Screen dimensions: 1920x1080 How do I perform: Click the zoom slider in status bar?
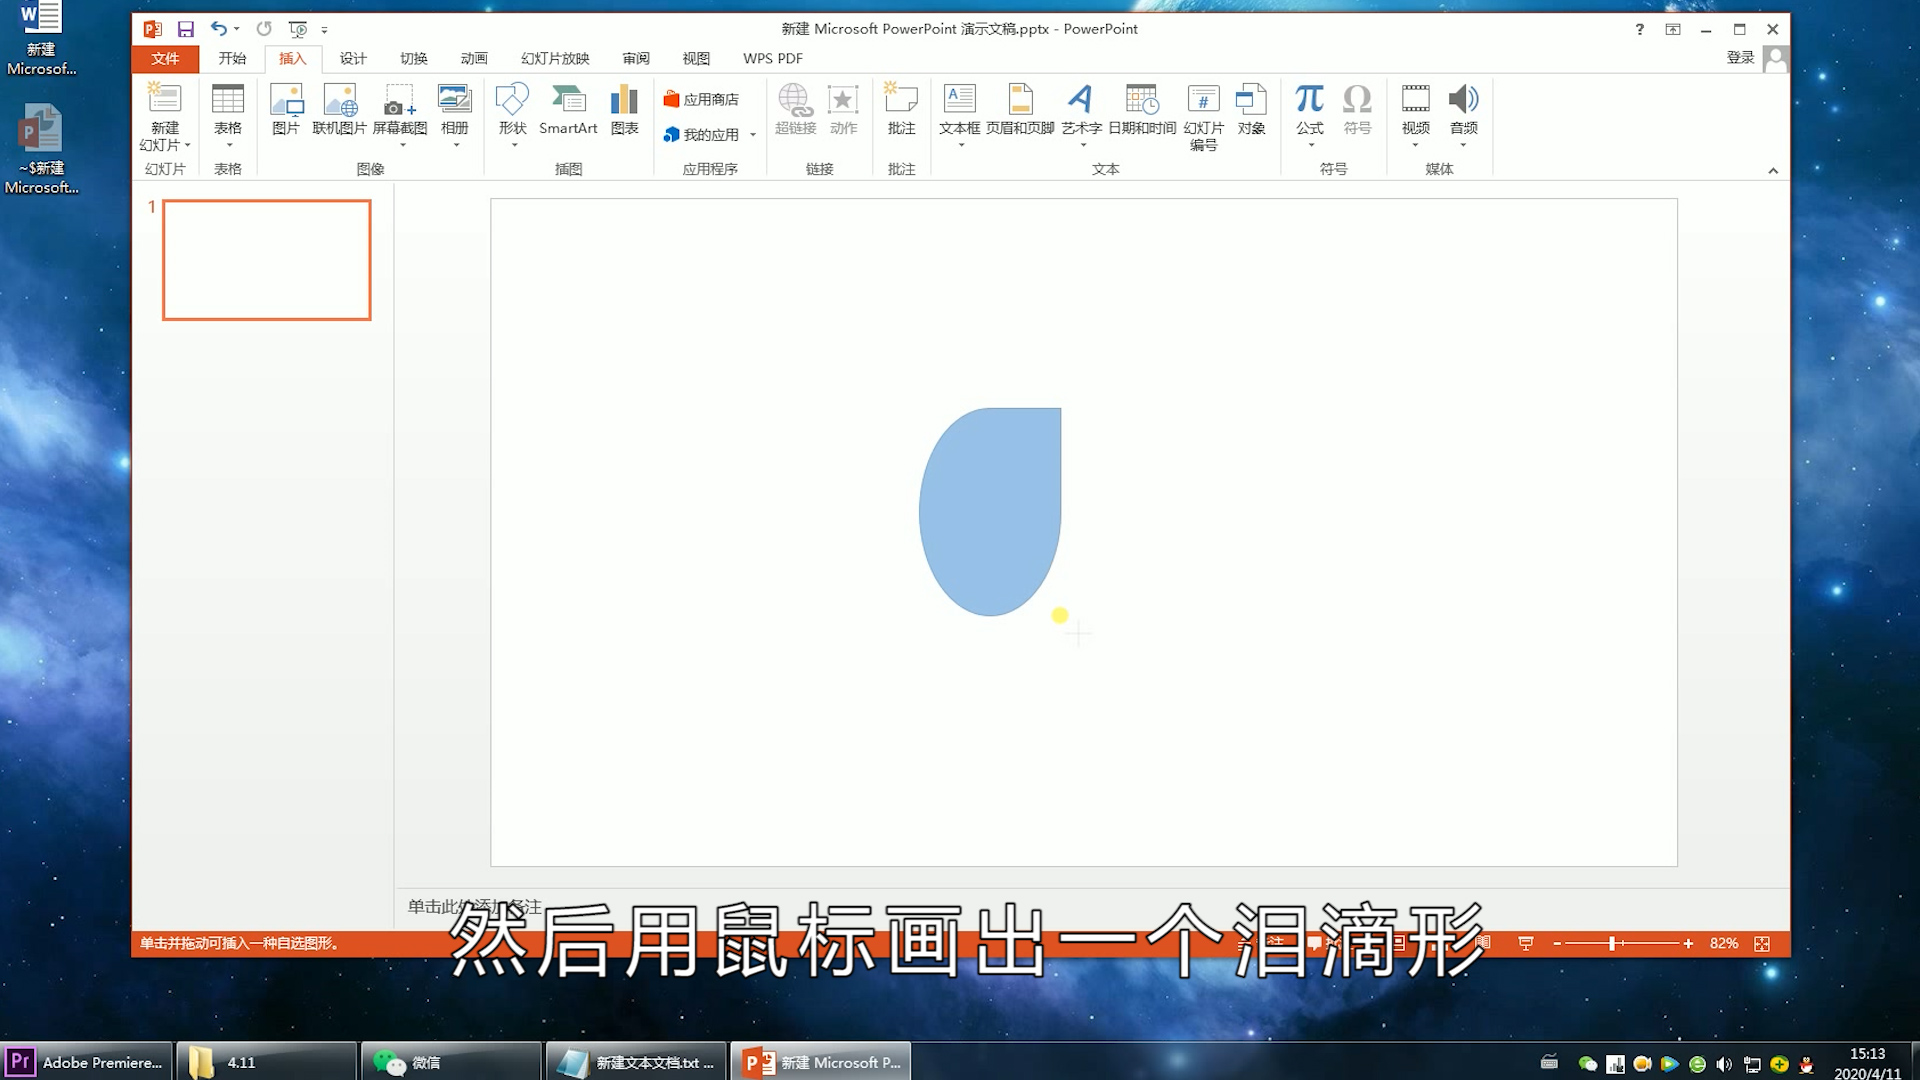pyautogui.click(x=1612, y=943)
